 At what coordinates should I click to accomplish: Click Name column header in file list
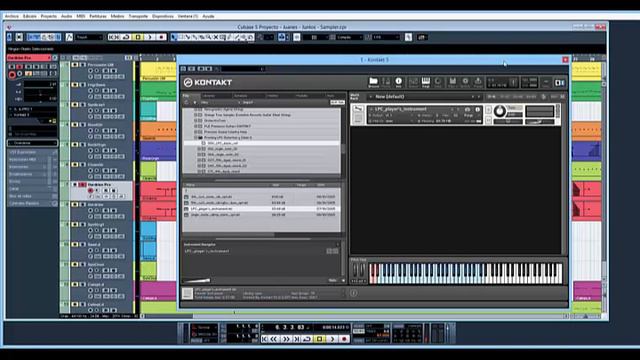coord(190,185)
